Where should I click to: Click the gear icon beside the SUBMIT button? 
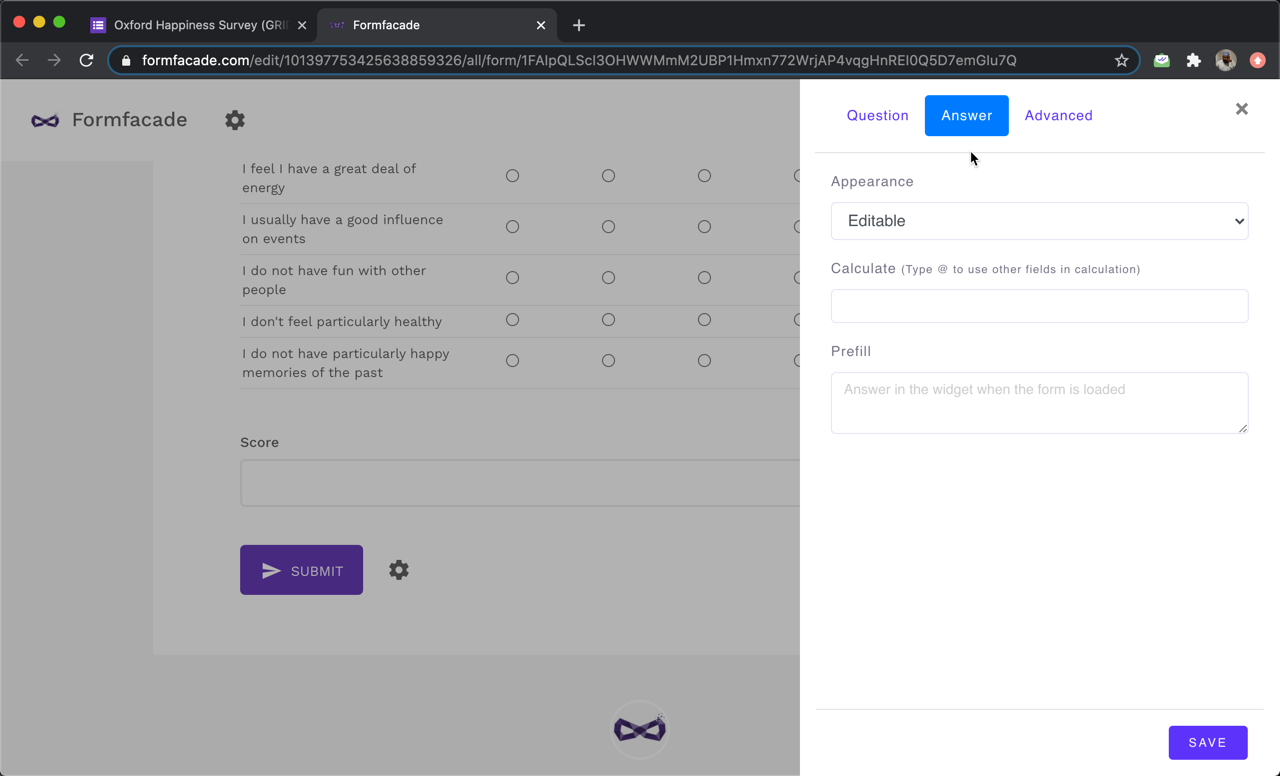tap(398, 570)
